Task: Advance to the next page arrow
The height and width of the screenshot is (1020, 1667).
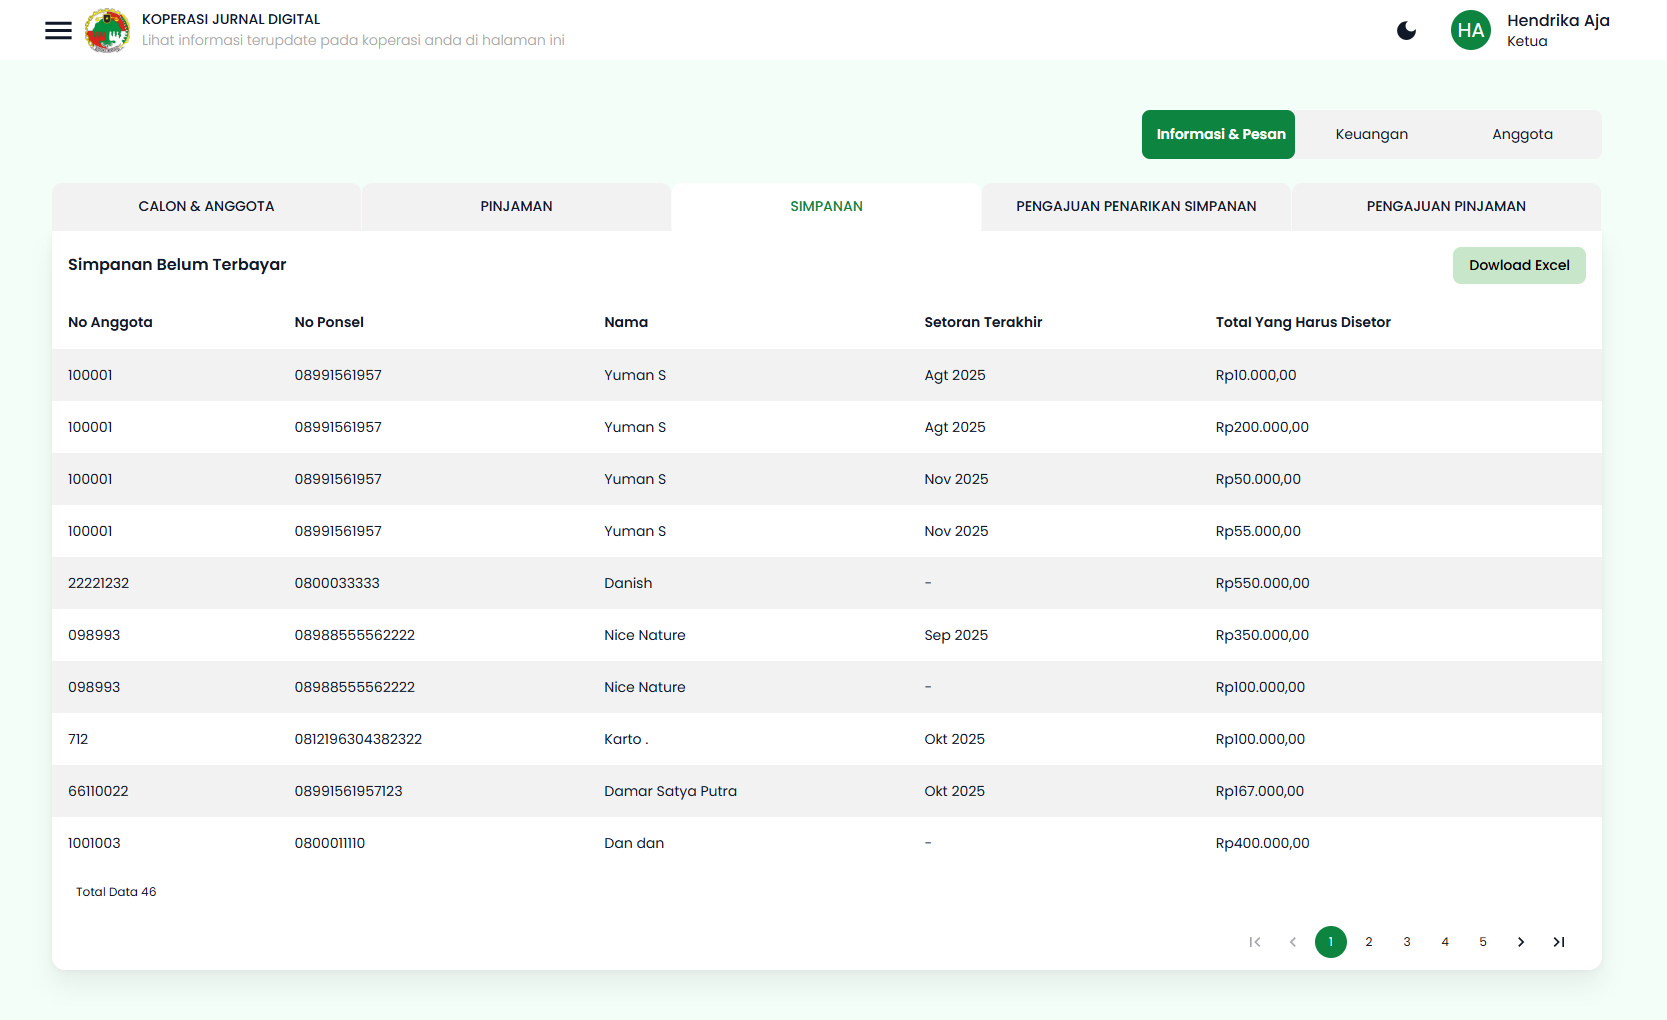Action: [x=1521, y=941]
